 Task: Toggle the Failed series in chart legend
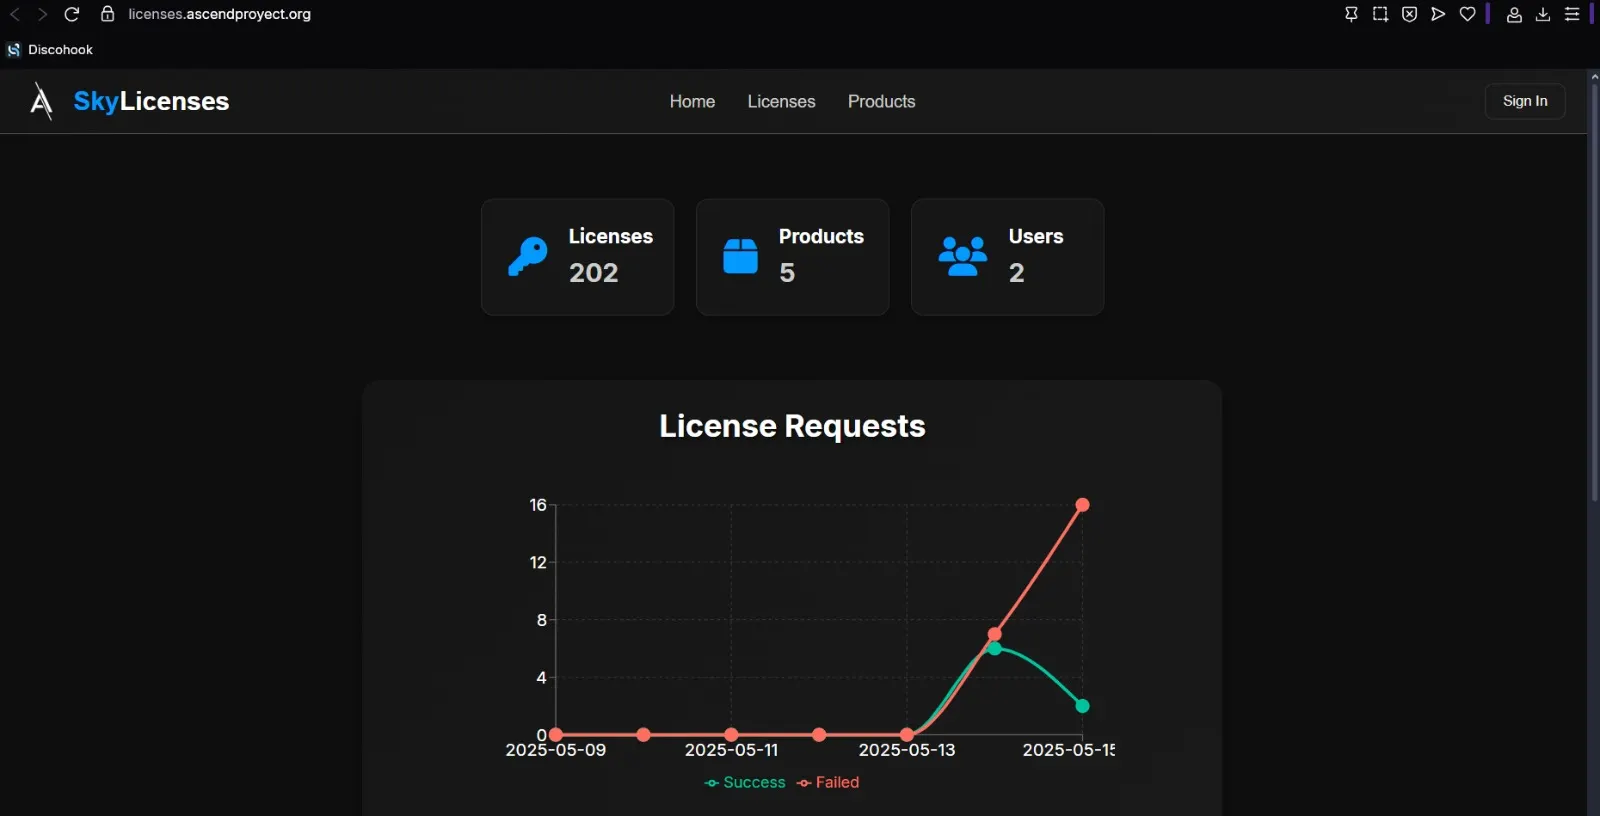coord(829,782)
